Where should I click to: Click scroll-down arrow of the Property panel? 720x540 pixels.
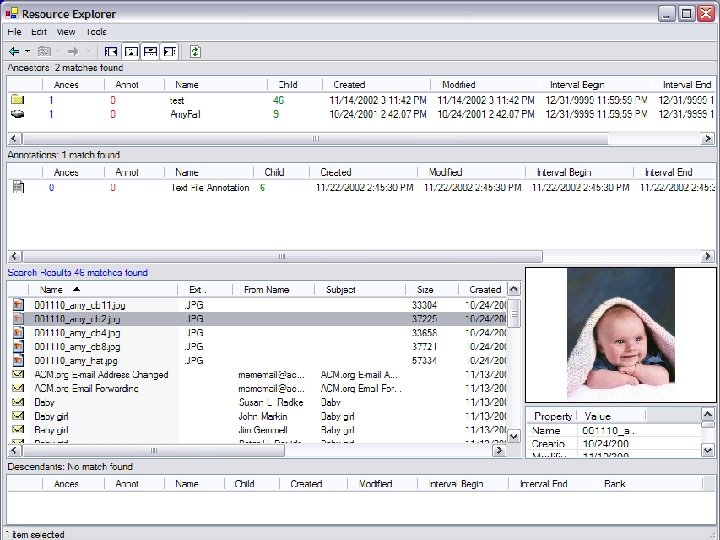[708, 452]
